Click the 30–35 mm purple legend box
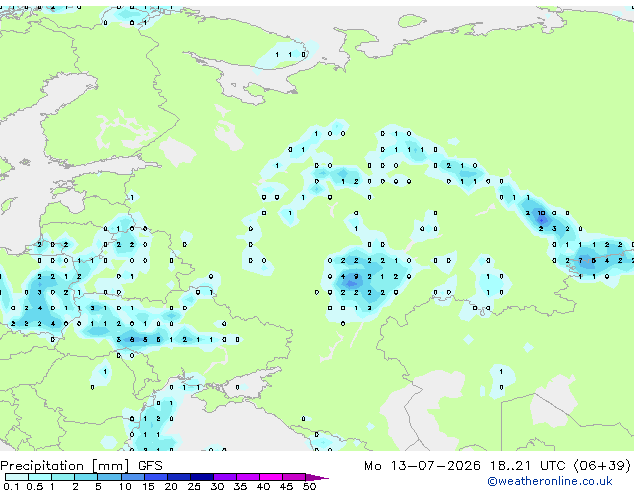The width and height of the screenshot is (634, 490). (x=225, y=477)
